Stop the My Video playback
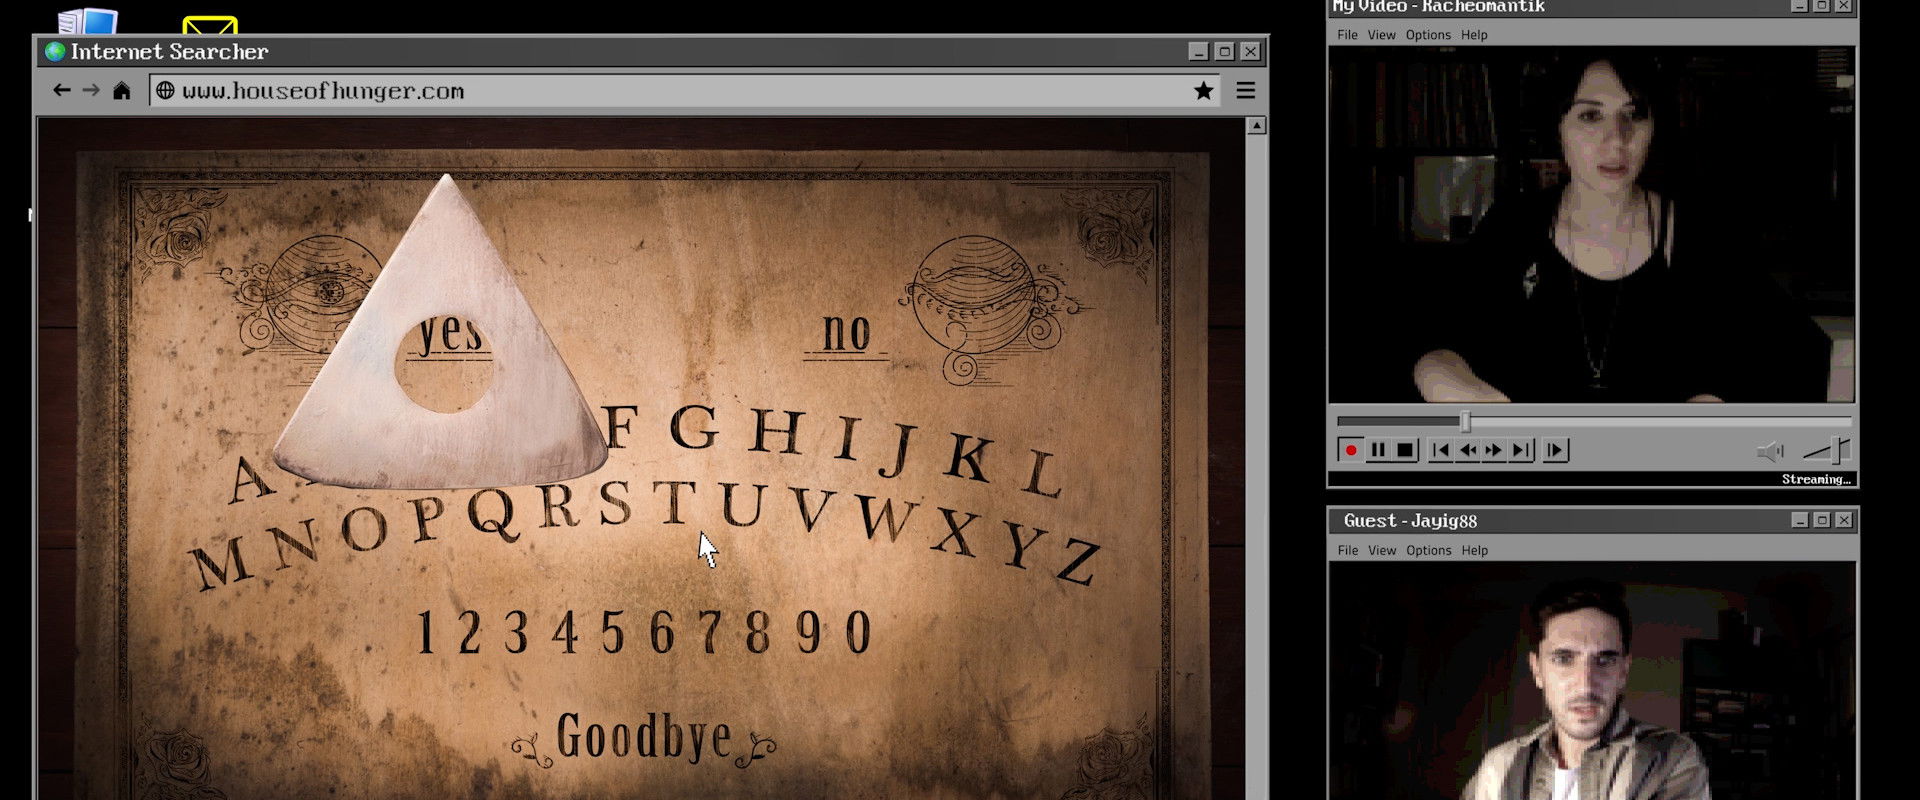The image size is (1920, 800). (1405, 451)
